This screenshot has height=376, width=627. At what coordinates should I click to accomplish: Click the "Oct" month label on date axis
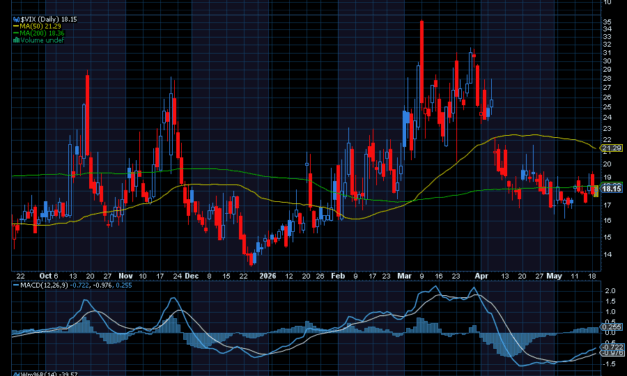(x=45, y=276)
